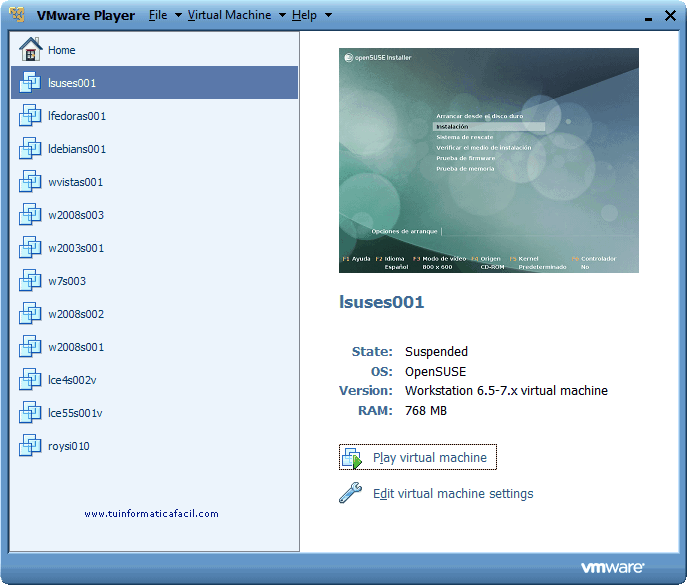This screenshot has width=687, height=585.
Task: Click Play virtual machine
Action: (x=418, y=457)
